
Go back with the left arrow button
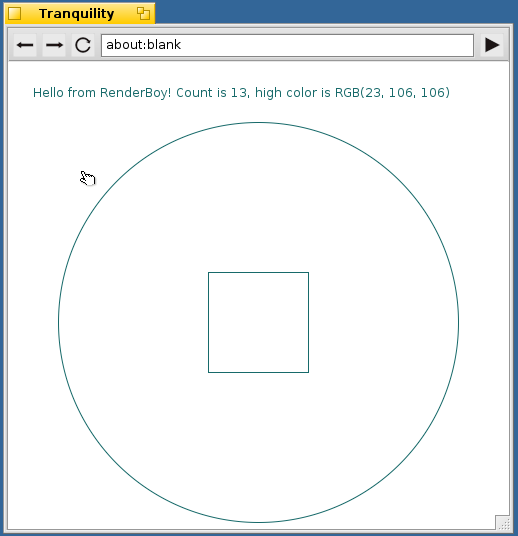[25, 45]
